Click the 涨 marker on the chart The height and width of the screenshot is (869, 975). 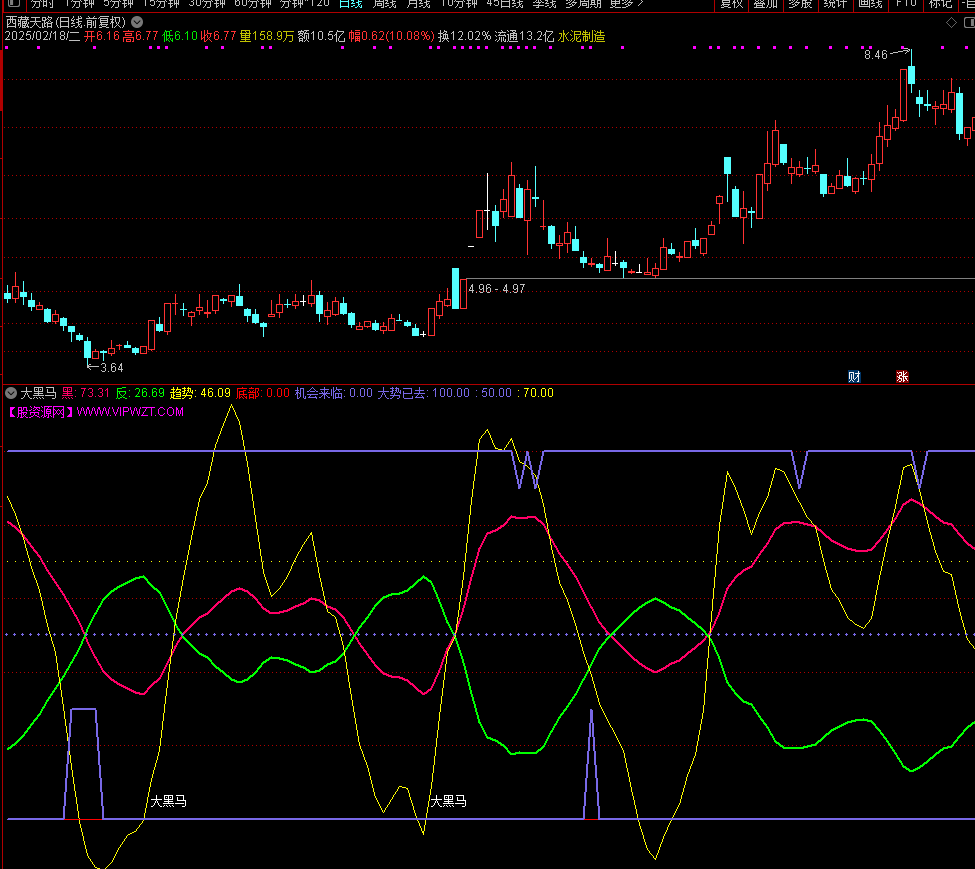coord(902,377)
